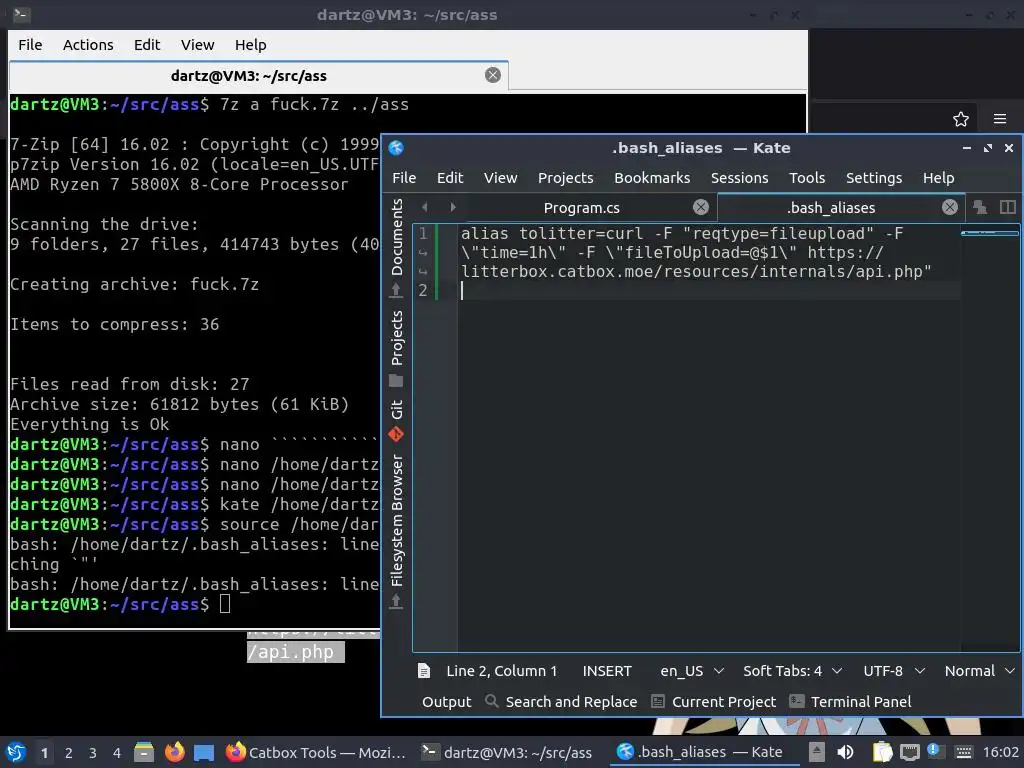This screenshot has width=1024, height=768.
Task: Go to next tab with forward arrow
Action: pyautogui.click(x=453, y=207)
